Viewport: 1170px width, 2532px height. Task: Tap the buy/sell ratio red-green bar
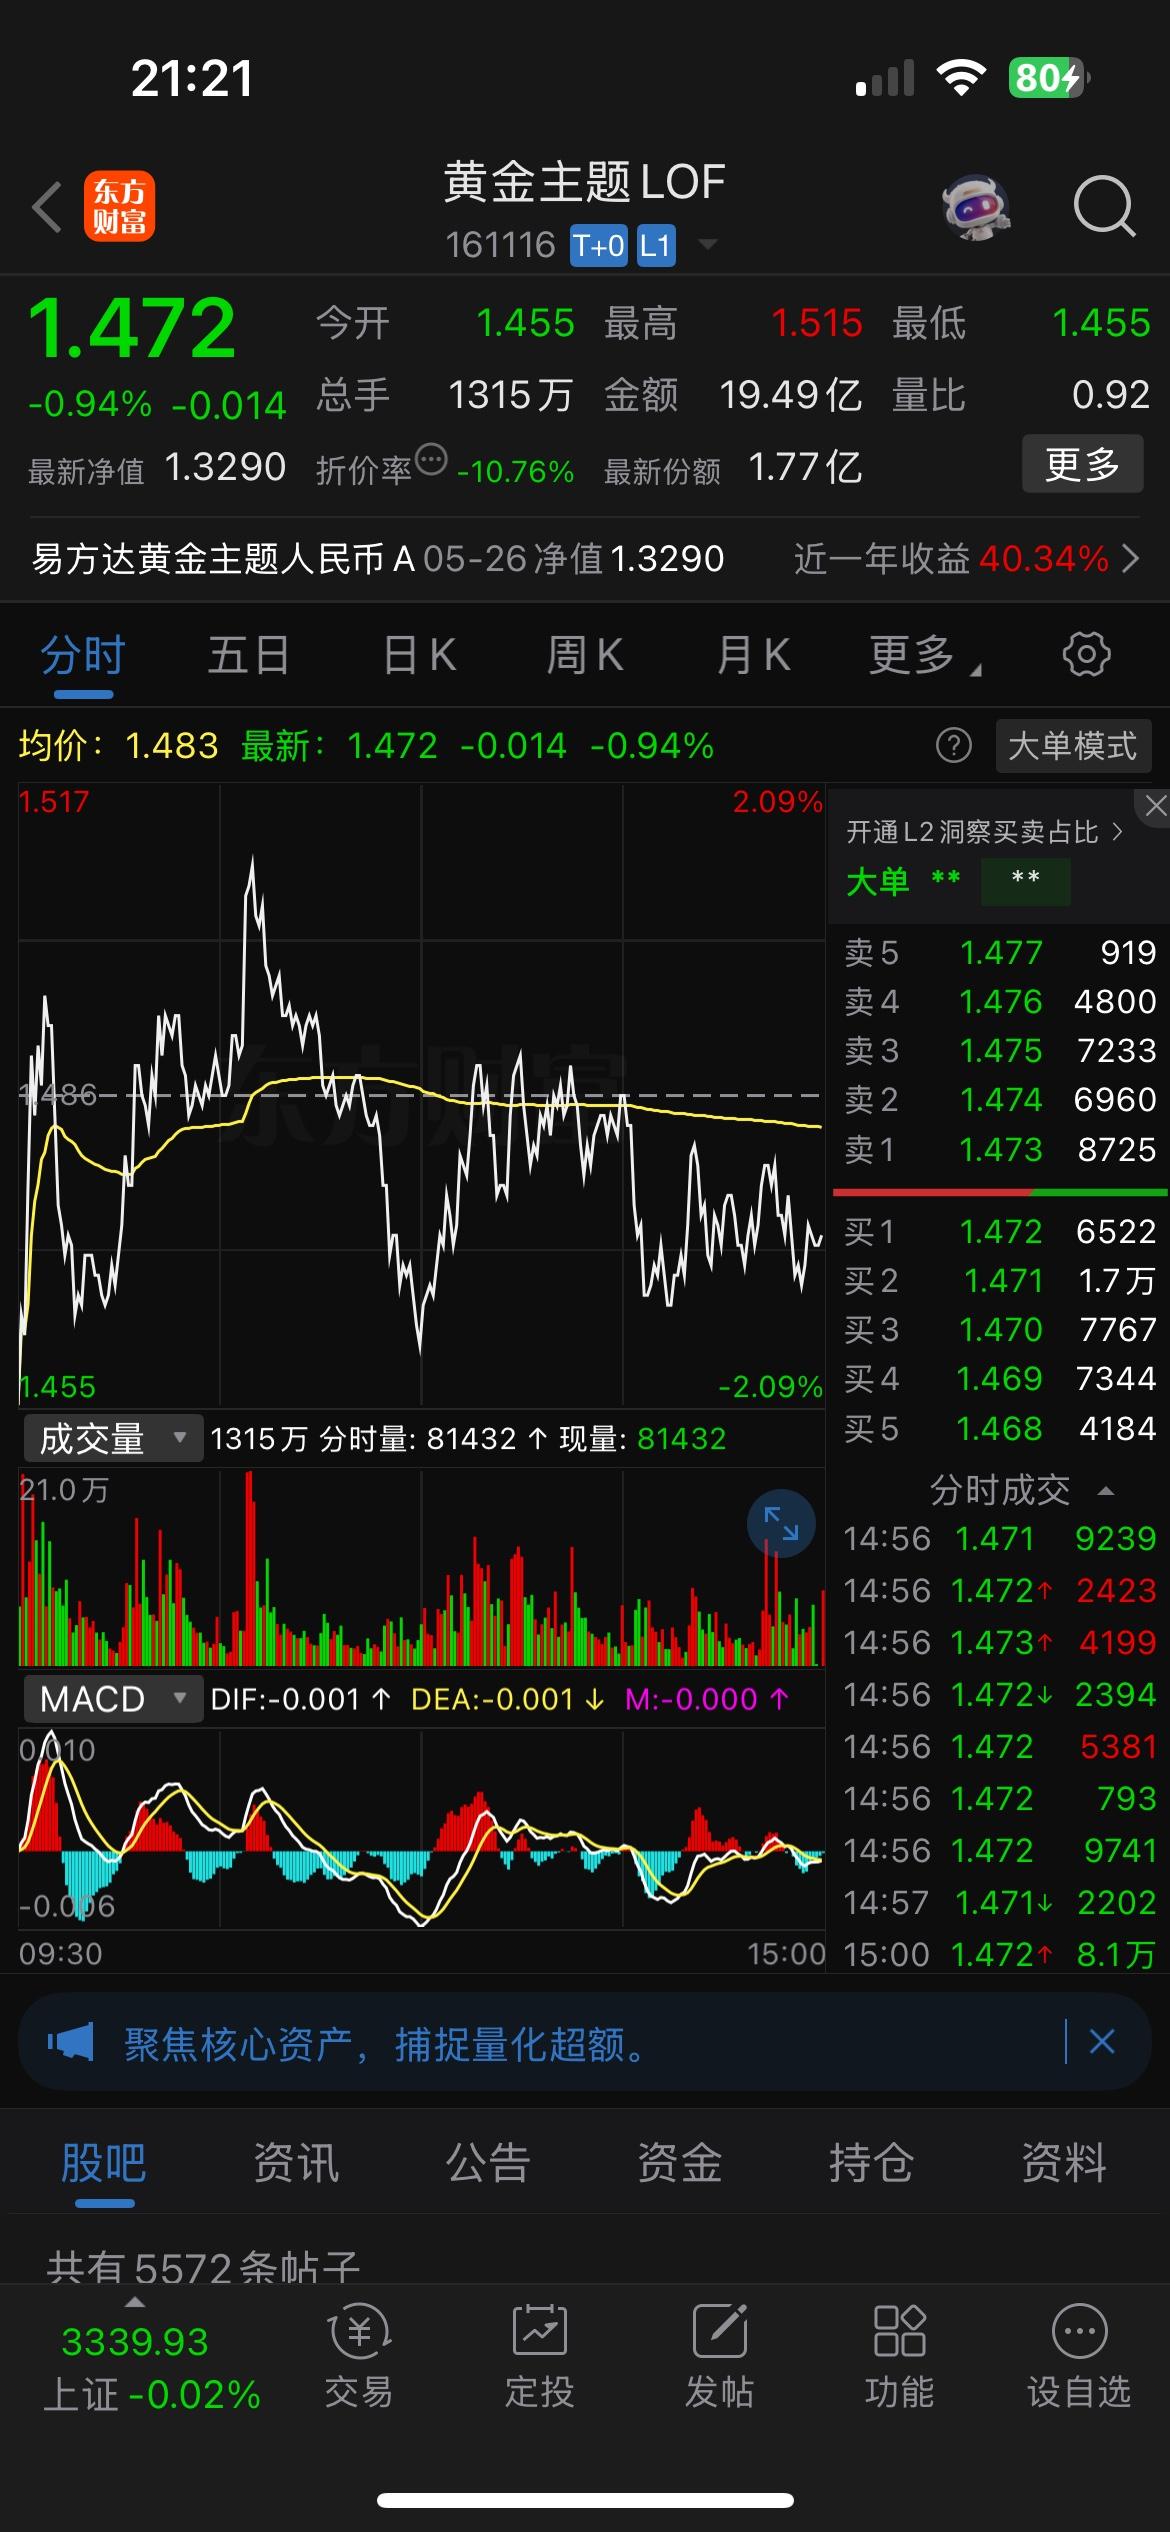(1000, 1192)
